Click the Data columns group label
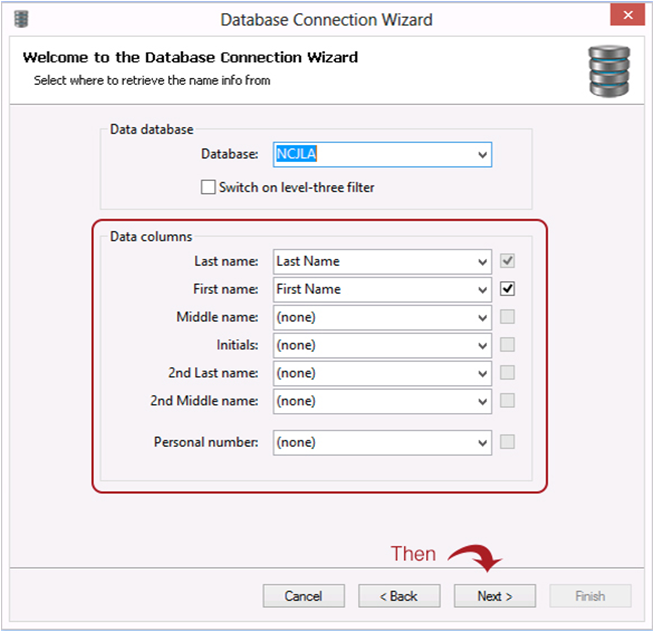Viewport: 658px width, 634px height. [152, 238]
